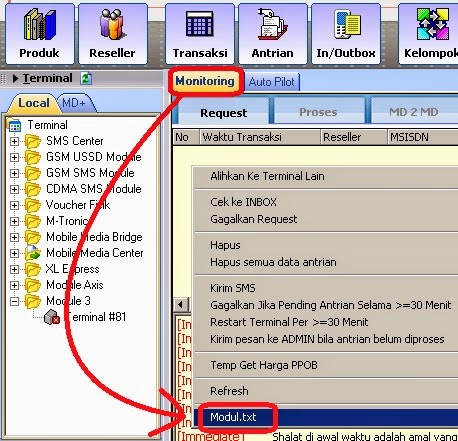This screenshot has width=458, height=441.
Task: Click the MSISDN column header
Action: [x=423, y=137]
